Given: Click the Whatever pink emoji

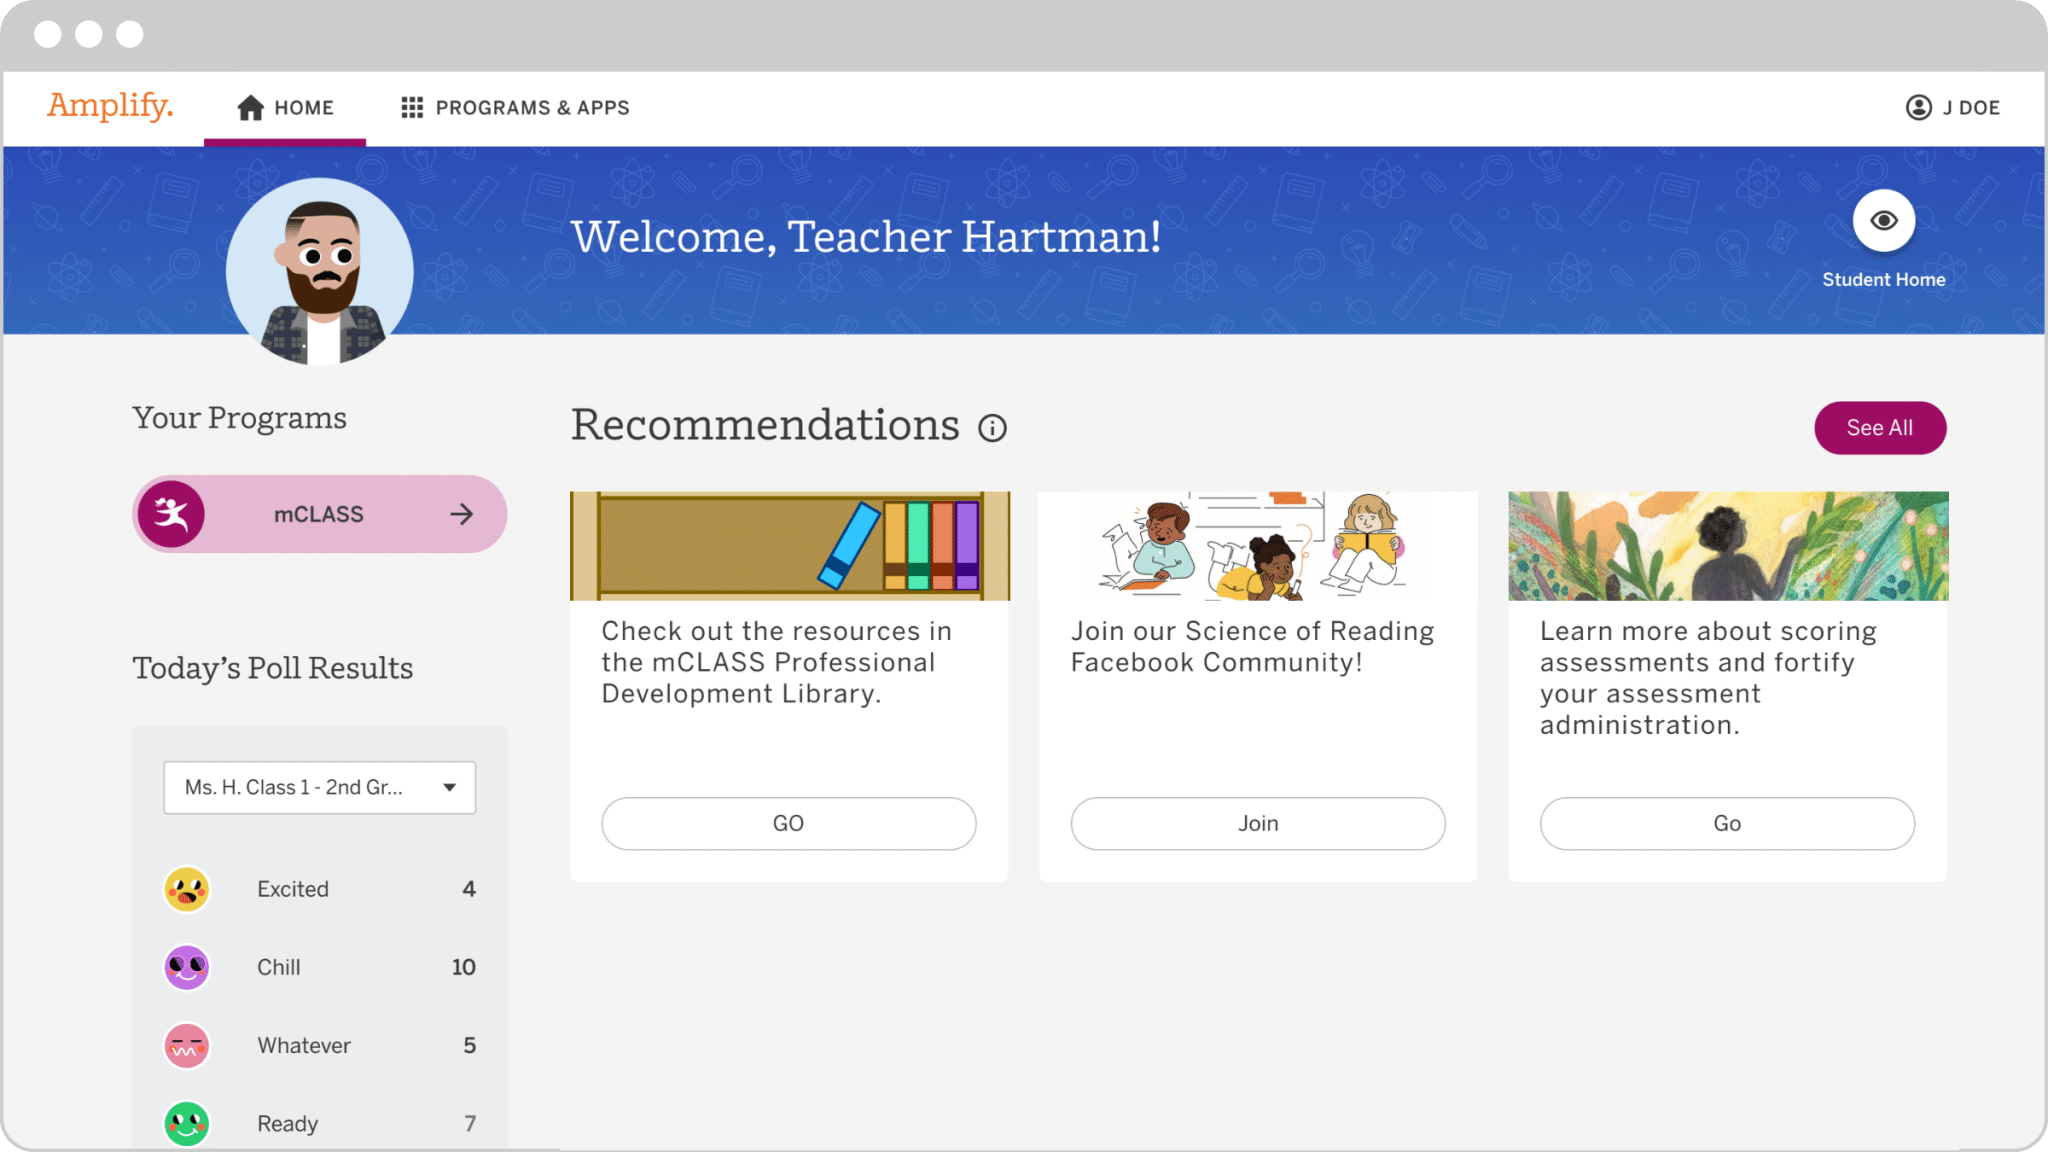Looking at the screenshot, I should pyautogui.click(x=187, y=1045).
